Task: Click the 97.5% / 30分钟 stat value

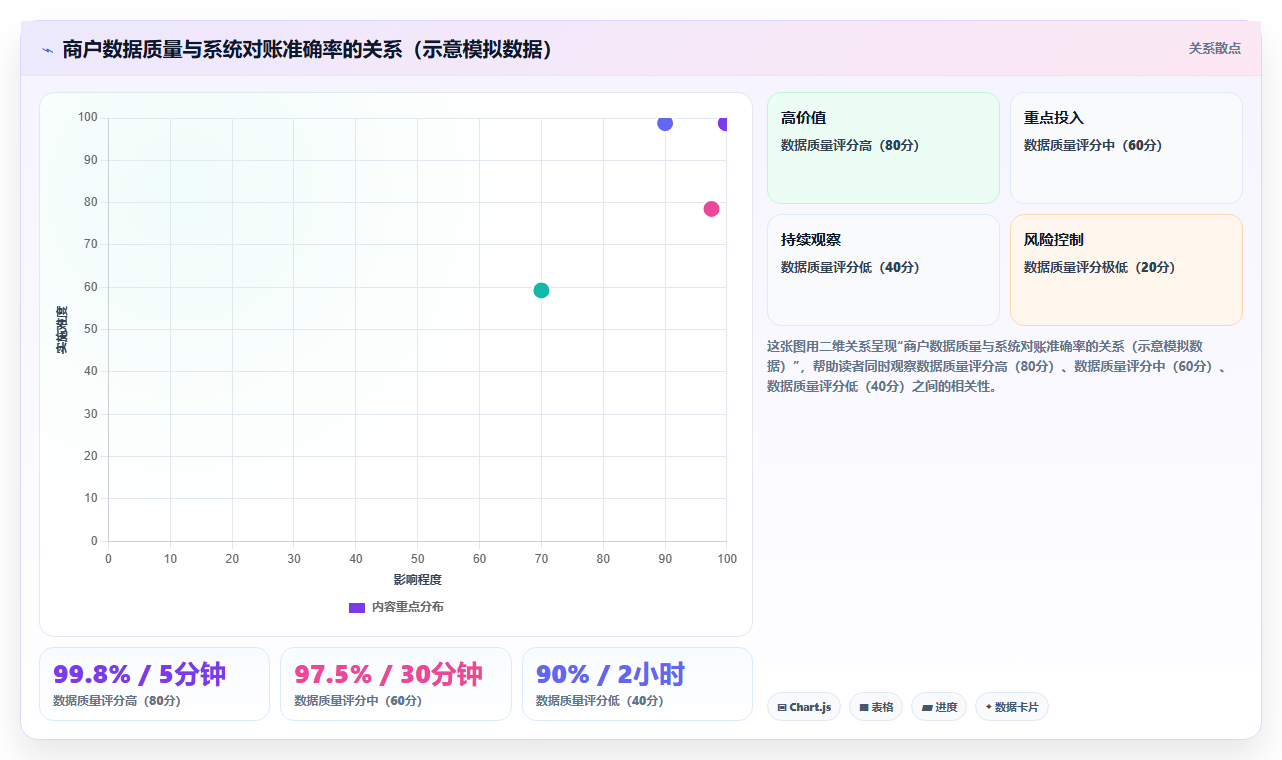Action: pos(389,675)
